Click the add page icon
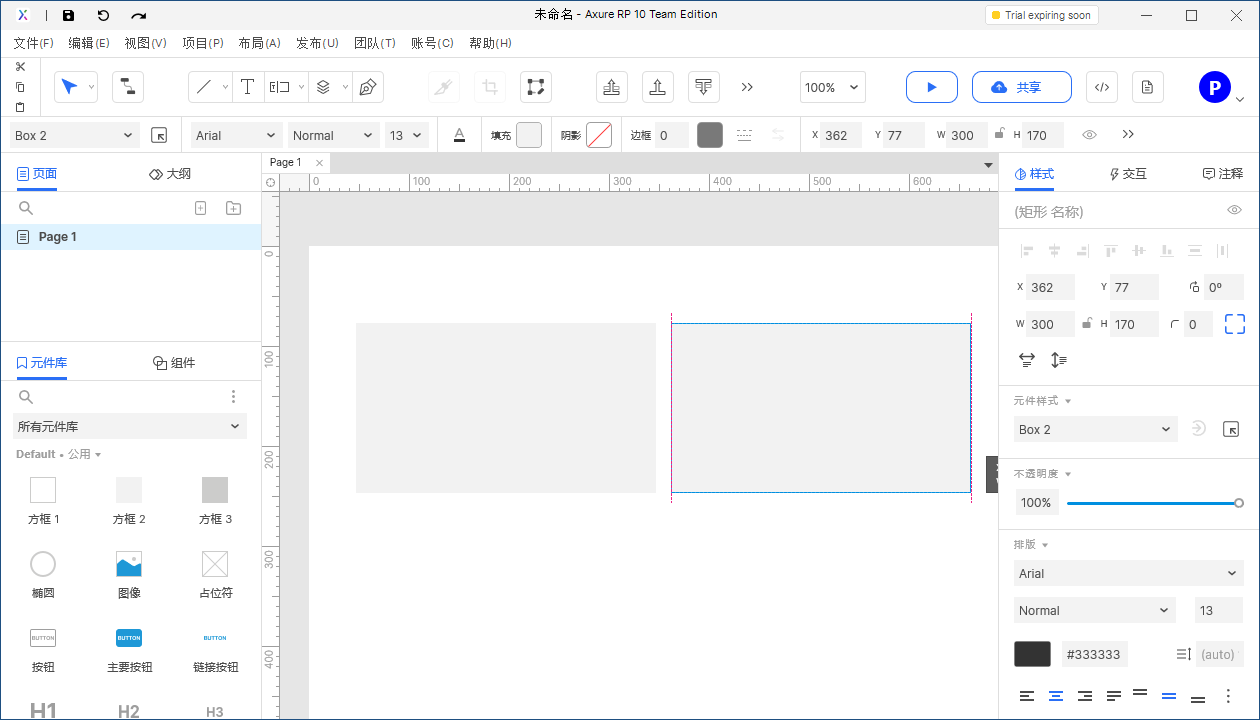The height and width of the screenshot is (720, 1260). point(200,208)
